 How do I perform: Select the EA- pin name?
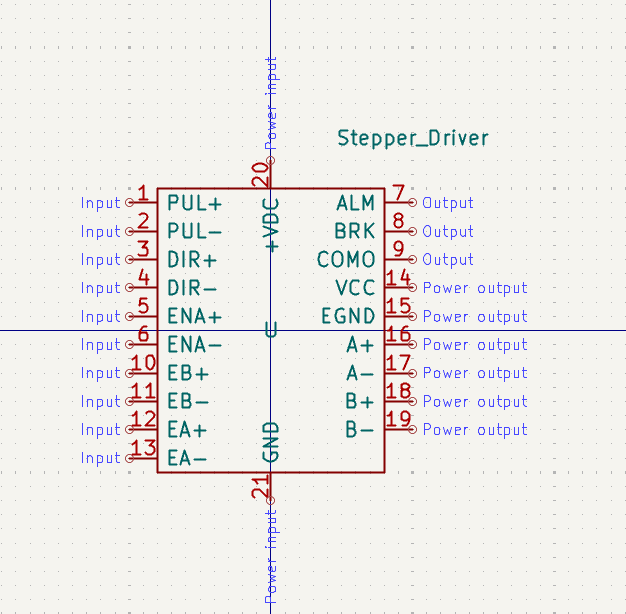(188, 458)
